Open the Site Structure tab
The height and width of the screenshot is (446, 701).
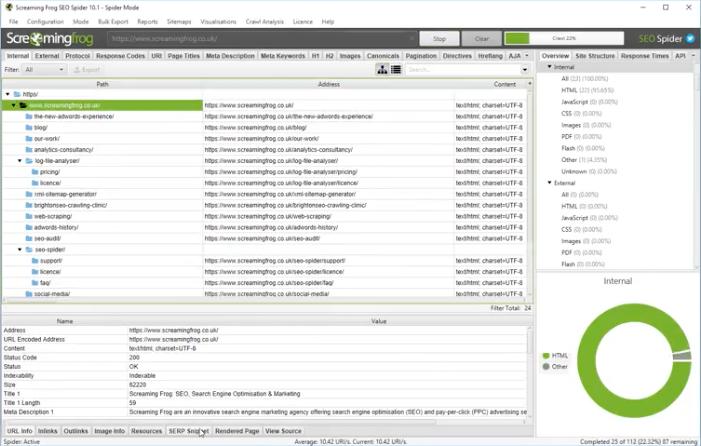click(x=595, y=56)
